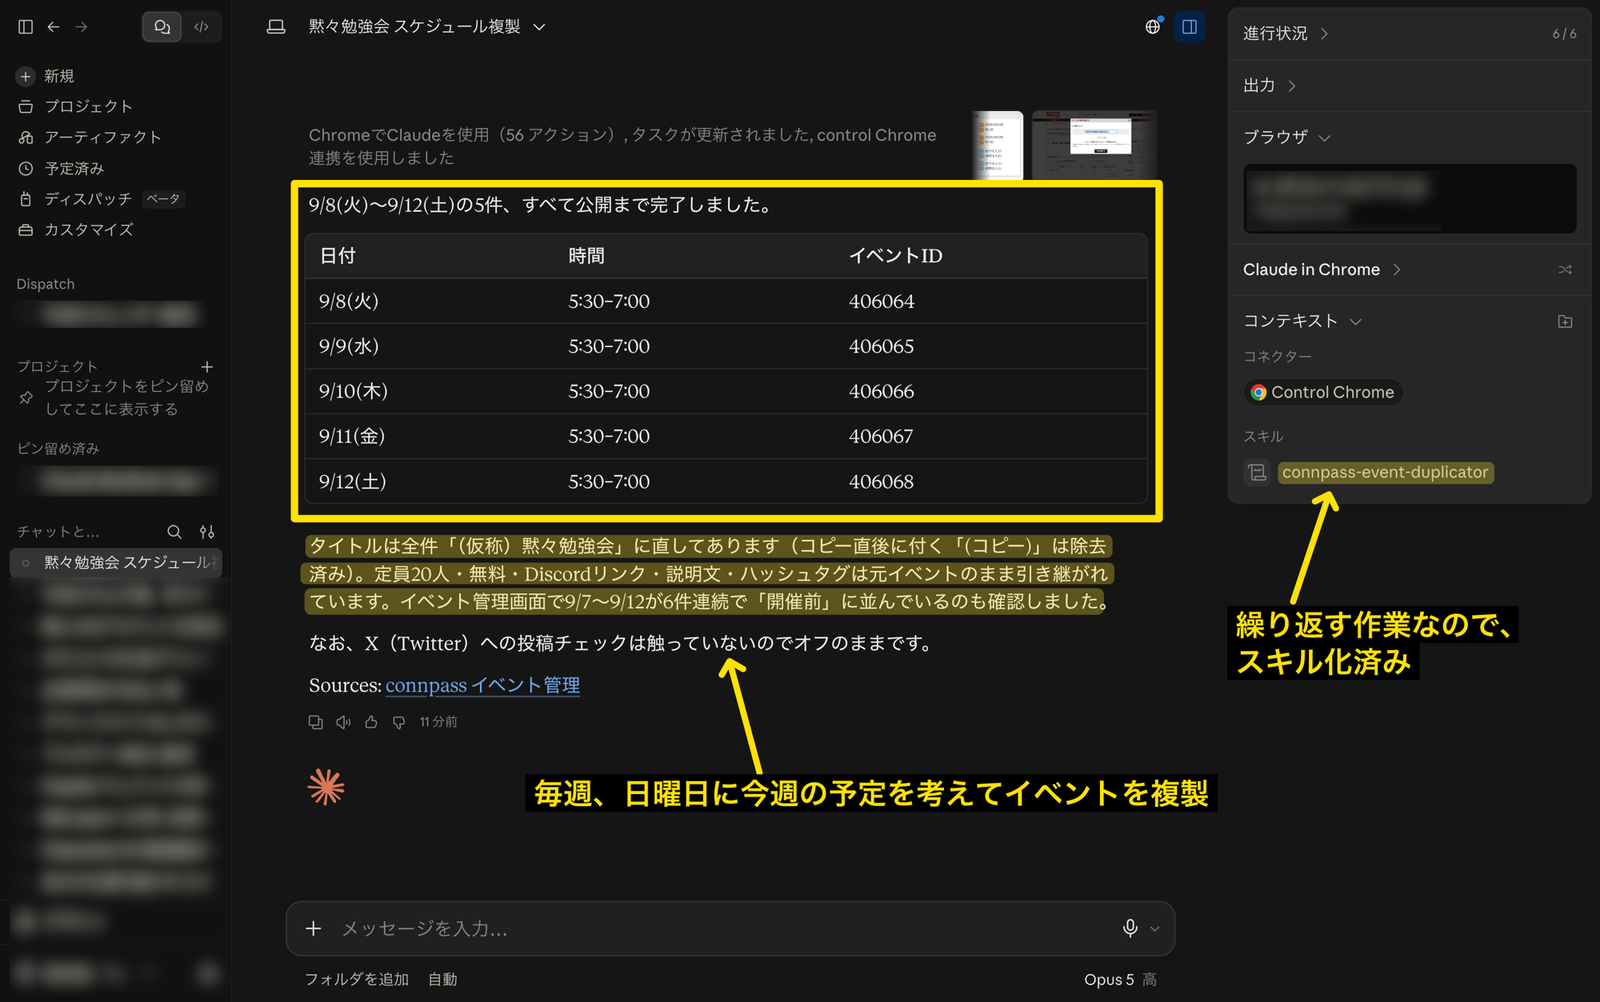Go forward with the right arrow

[x=82, y=27]
